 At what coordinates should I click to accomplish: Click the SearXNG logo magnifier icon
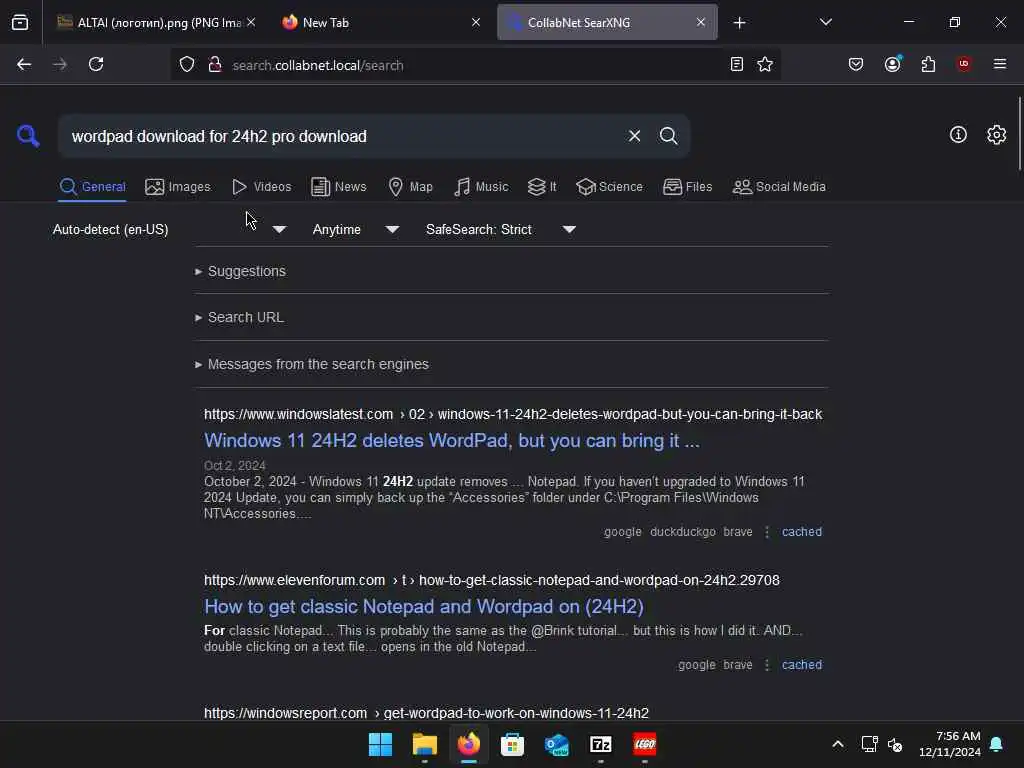pos(28,136)
